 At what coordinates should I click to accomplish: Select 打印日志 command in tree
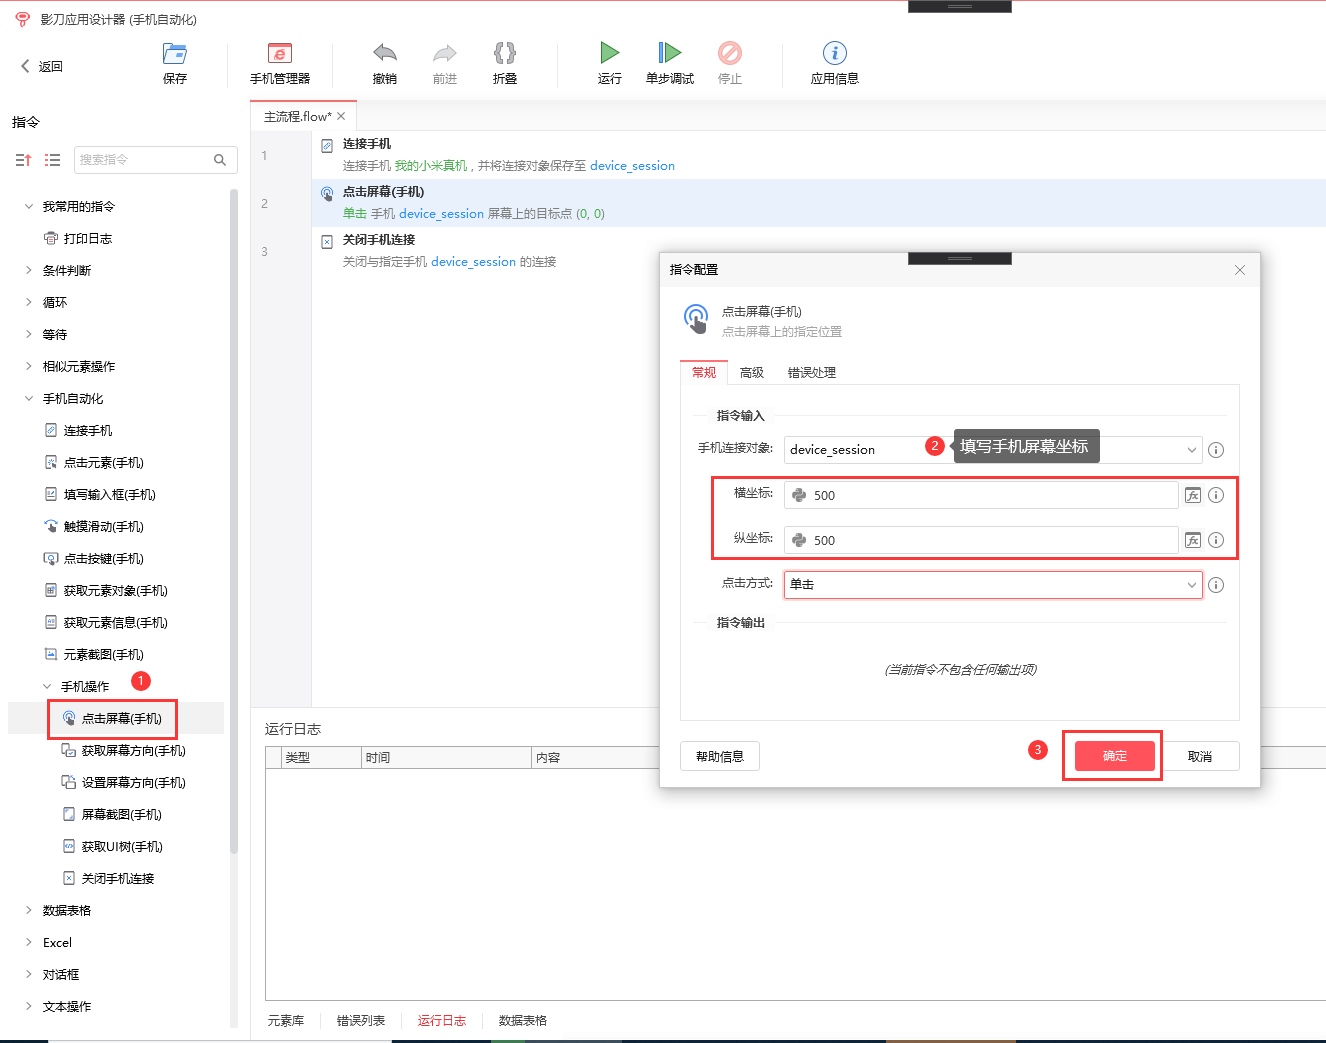[78, 238]
